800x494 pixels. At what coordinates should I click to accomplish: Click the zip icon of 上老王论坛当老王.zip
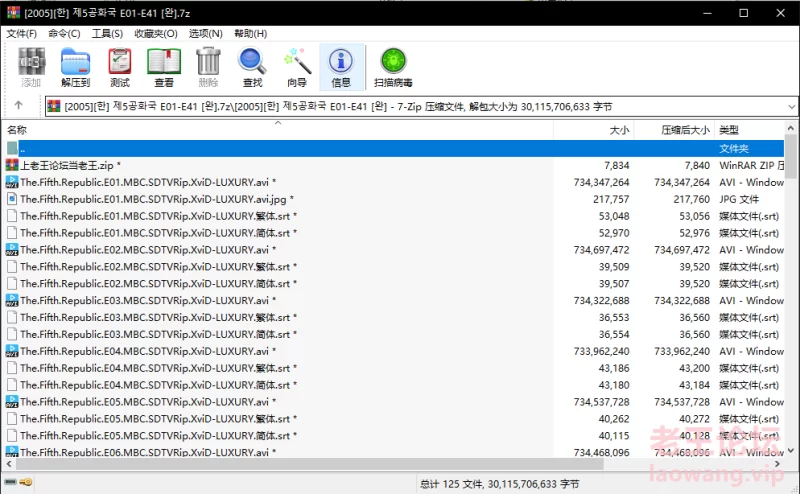tap(12, 165)
